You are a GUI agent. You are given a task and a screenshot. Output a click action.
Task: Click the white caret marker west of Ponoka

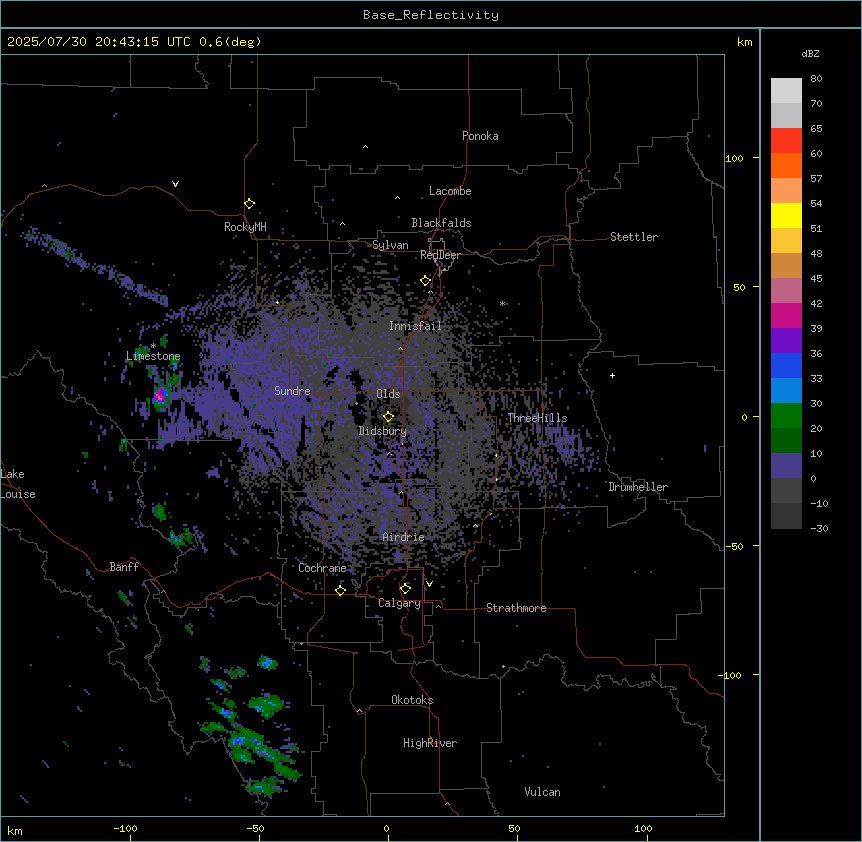tap(366, 147)
